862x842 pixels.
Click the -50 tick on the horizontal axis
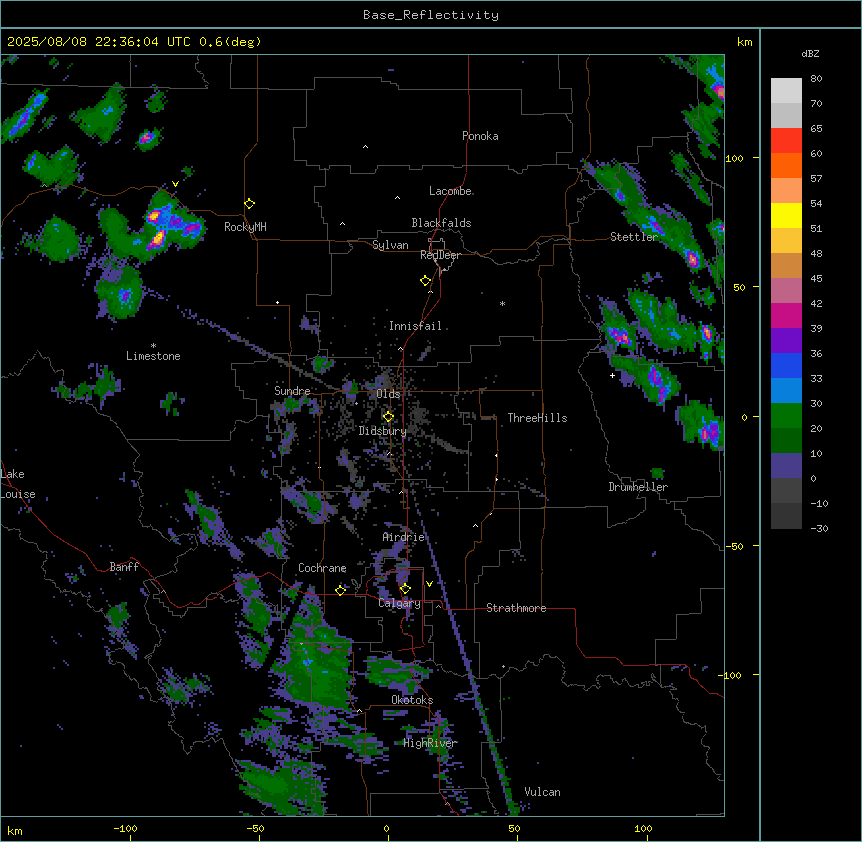click(255, 828)
